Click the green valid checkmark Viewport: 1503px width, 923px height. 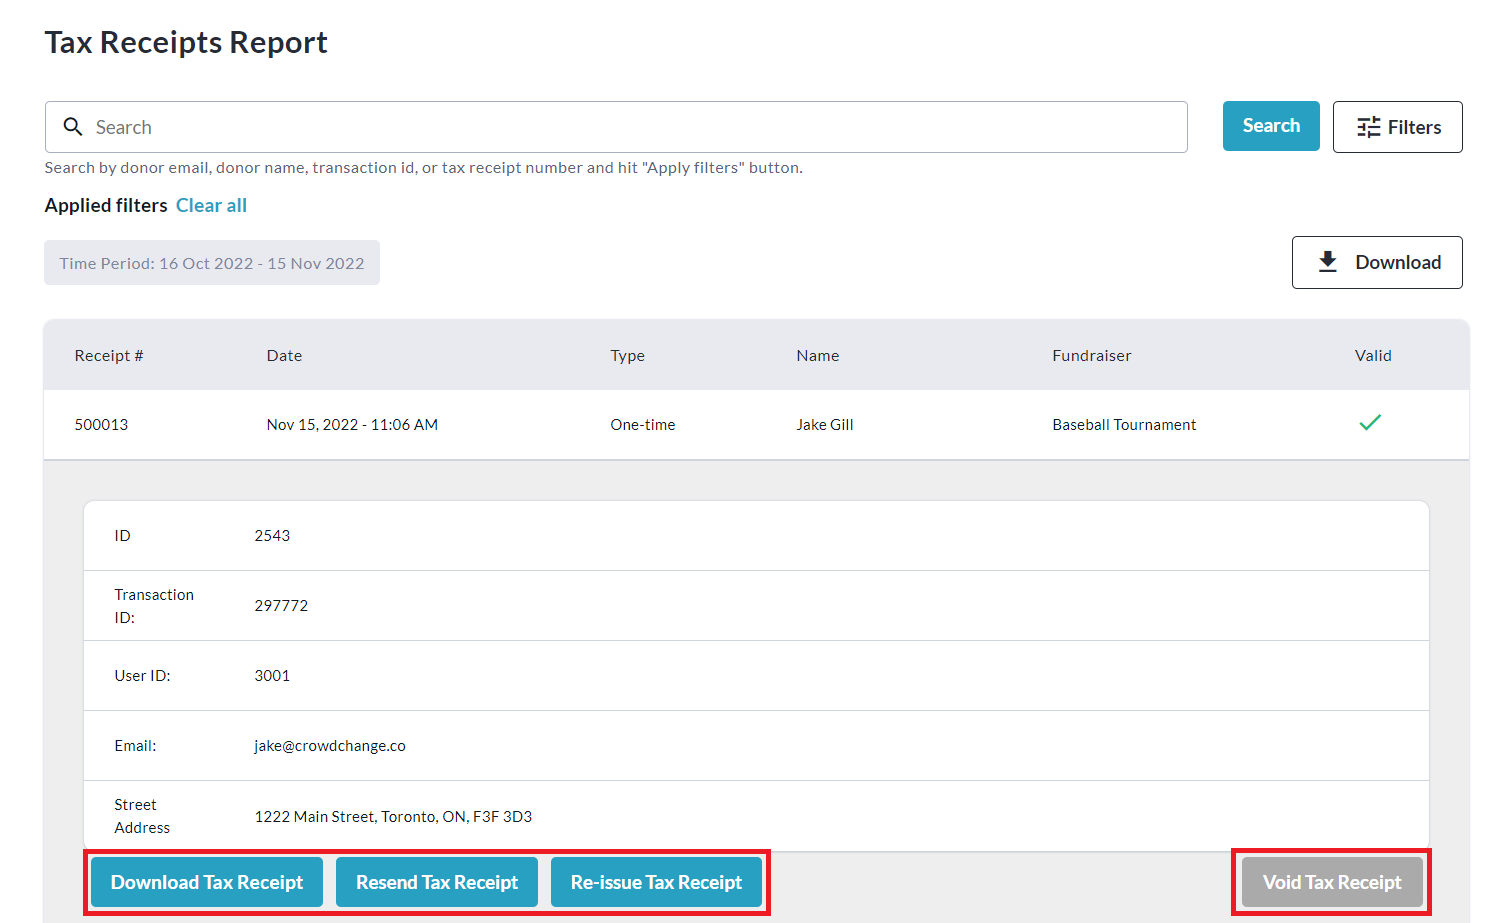(1369, 423)
